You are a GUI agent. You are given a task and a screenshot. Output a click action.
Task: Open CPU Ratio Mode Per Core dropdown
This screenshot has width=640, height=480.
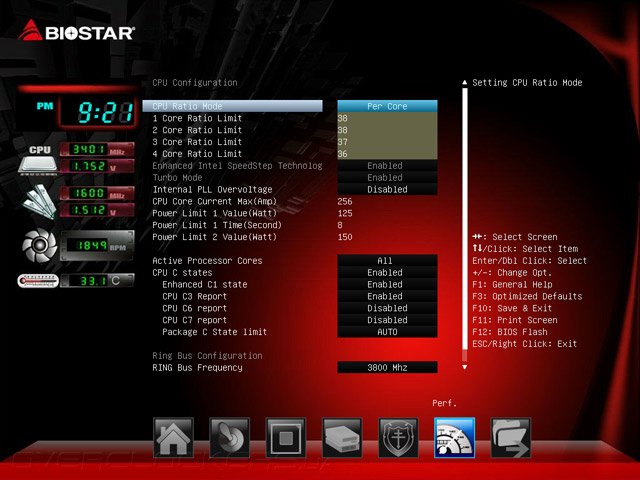tap(387, 106)
